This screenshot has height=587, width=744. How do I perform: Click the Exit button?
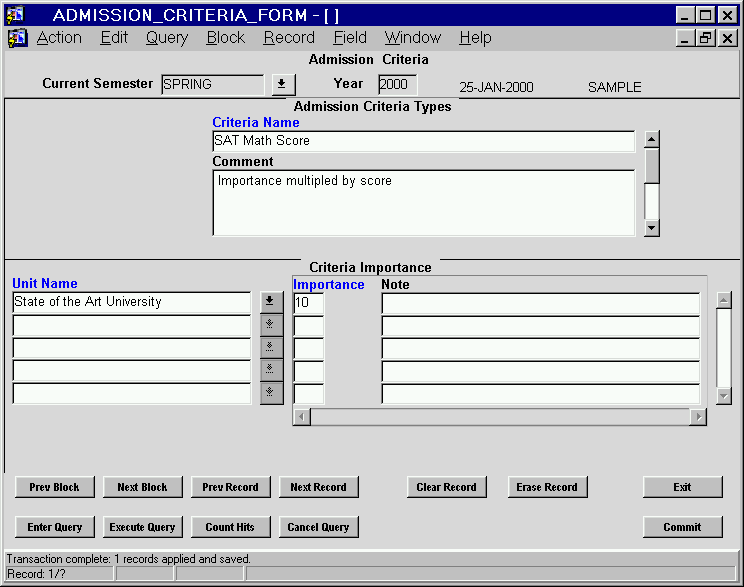tap(682, 487)
